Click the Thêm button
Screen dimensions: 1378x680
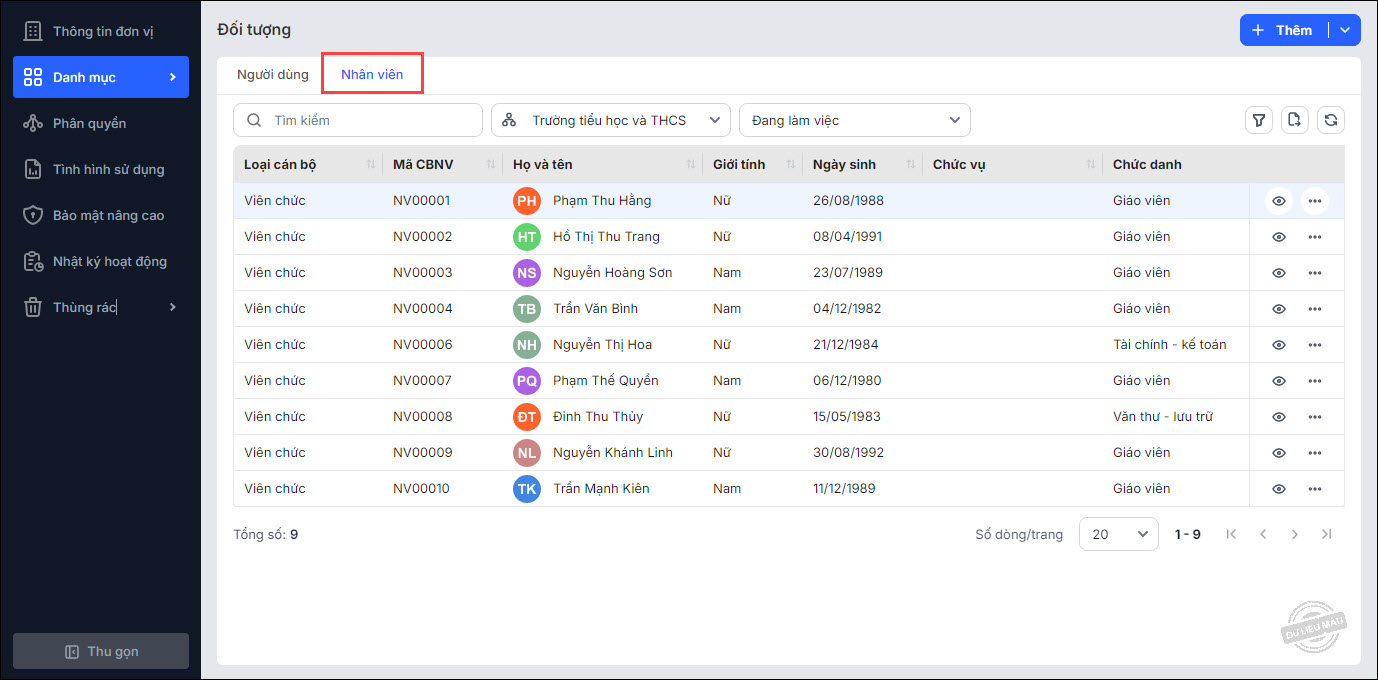[1284, 30]
